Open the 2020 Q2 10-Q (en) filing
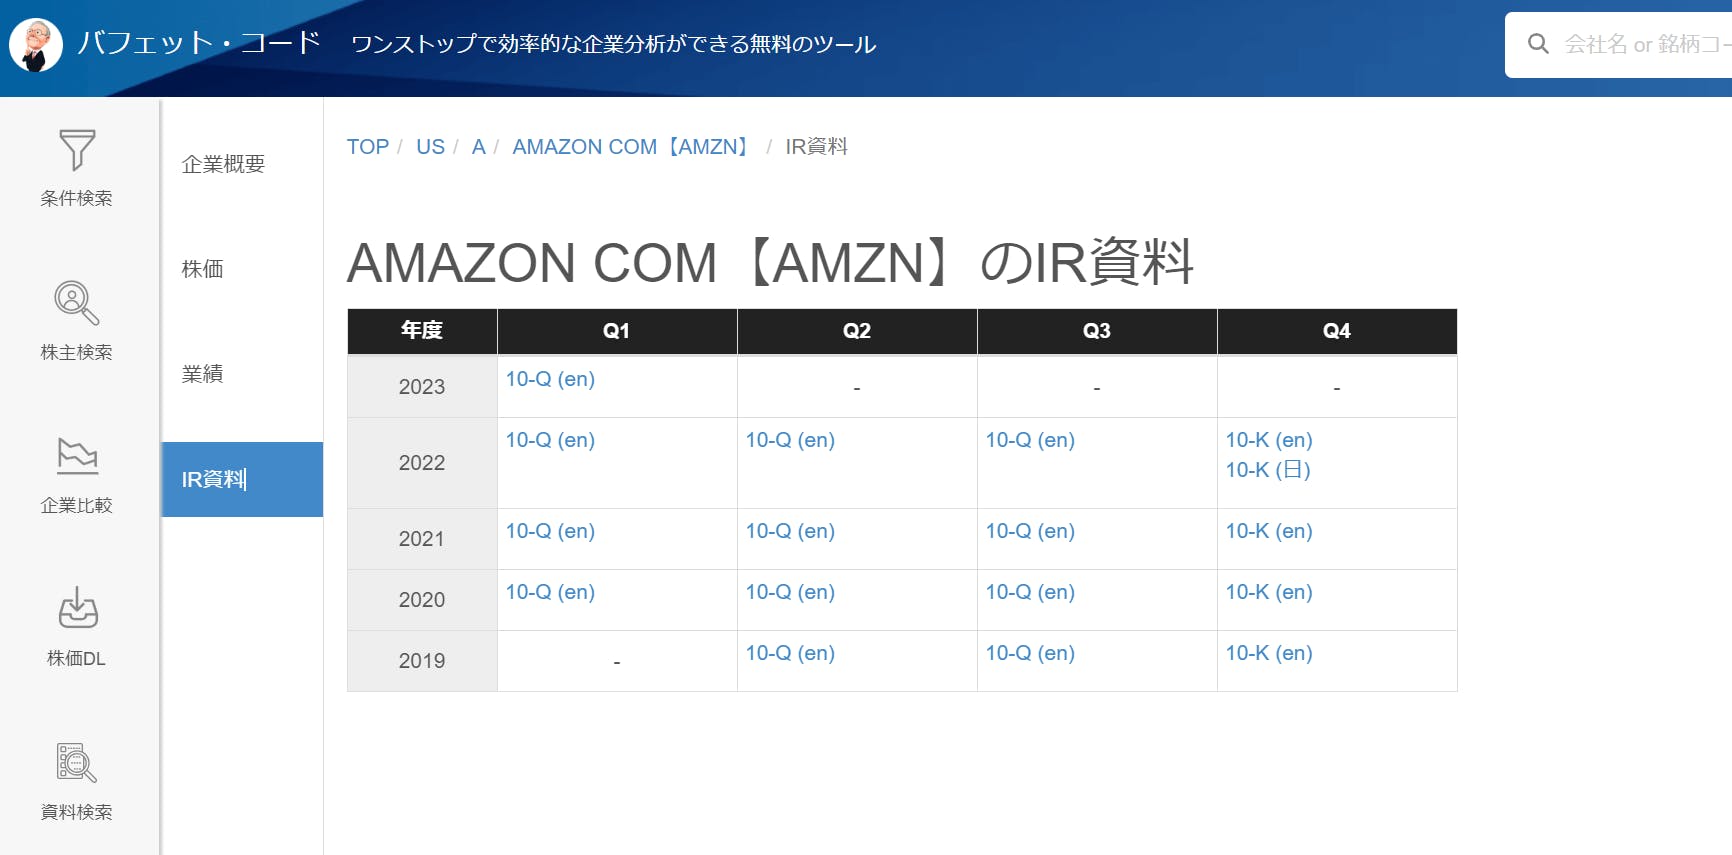Screen dimensions: 1732x855 click(790, 592)
